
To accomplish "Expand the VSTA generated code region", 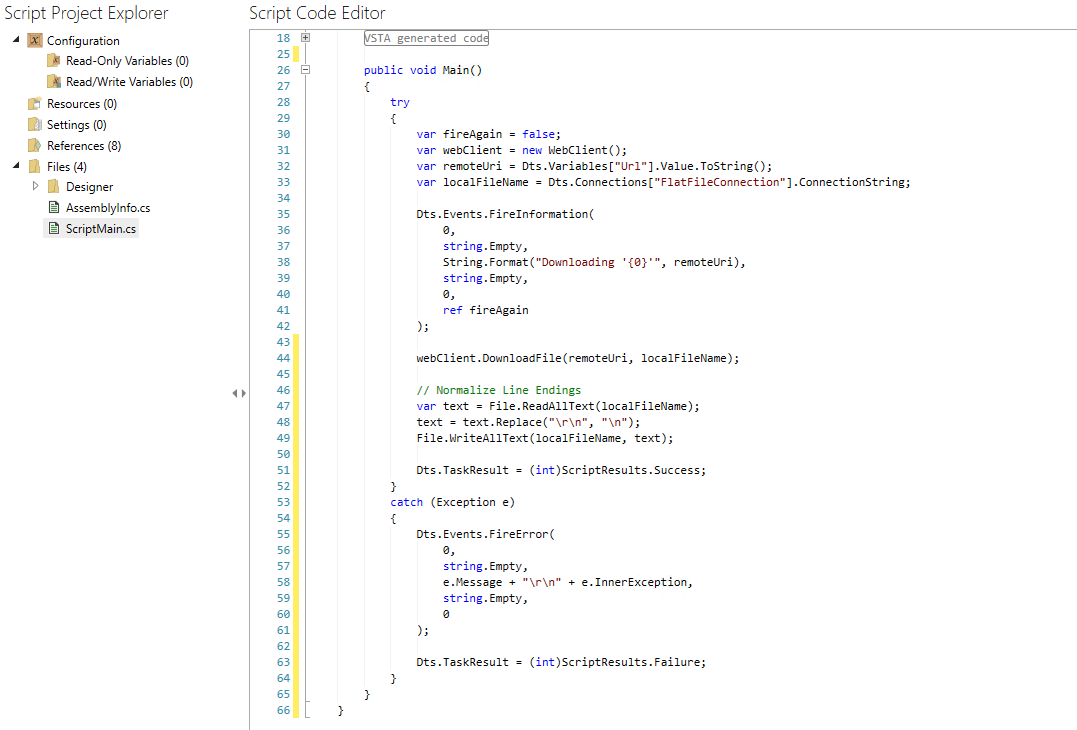I will [x=306, y=37].
